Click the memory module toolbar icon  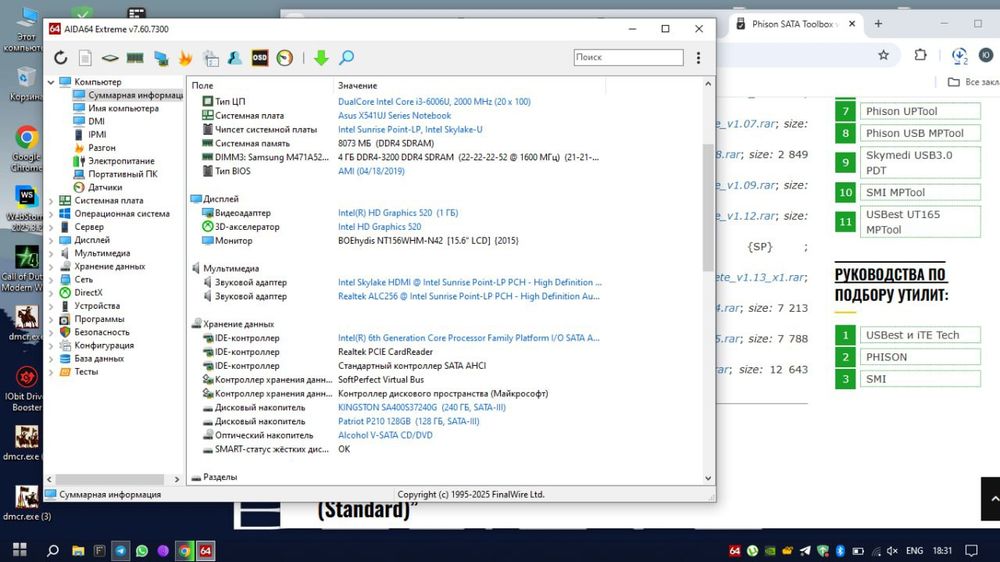pos(135,58)
